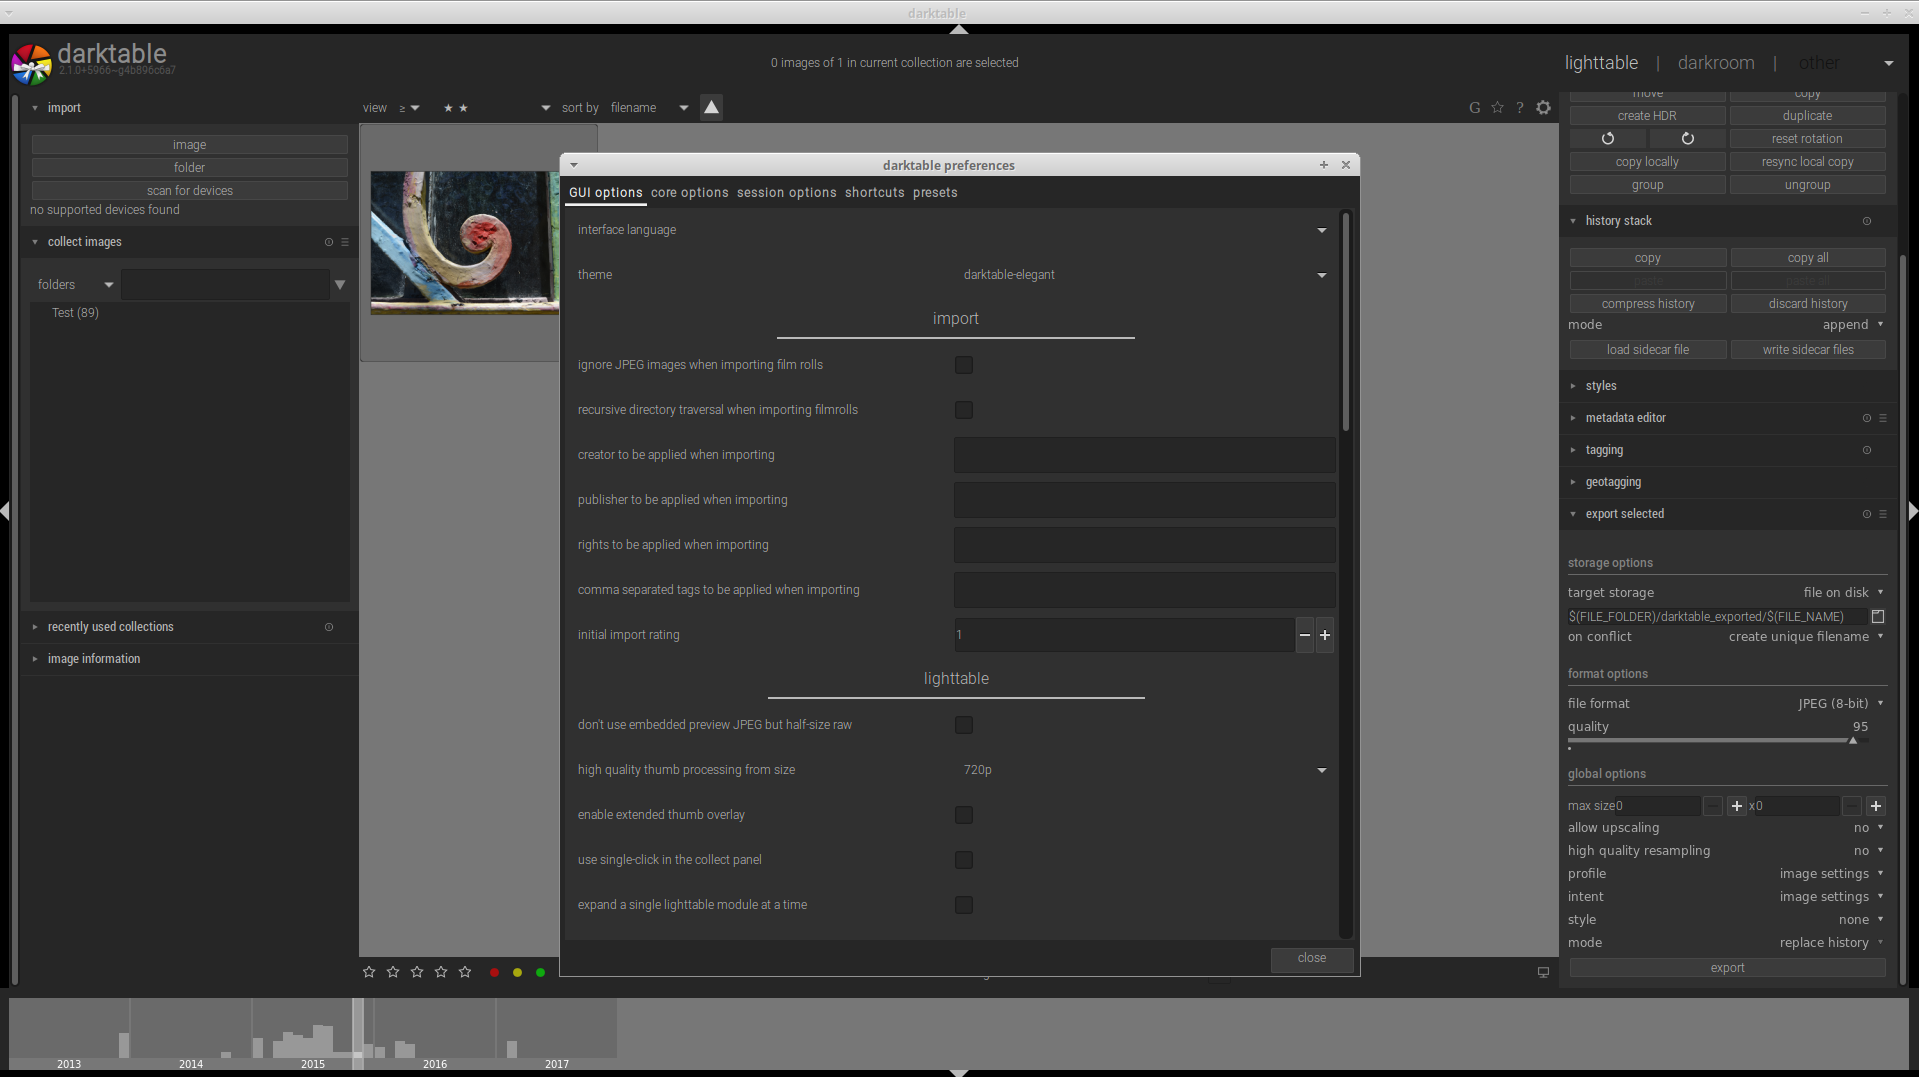The image size is (1919, 1077).
Task: Increase the initial import rating with plus
Action: click(x=1325, y=635)
